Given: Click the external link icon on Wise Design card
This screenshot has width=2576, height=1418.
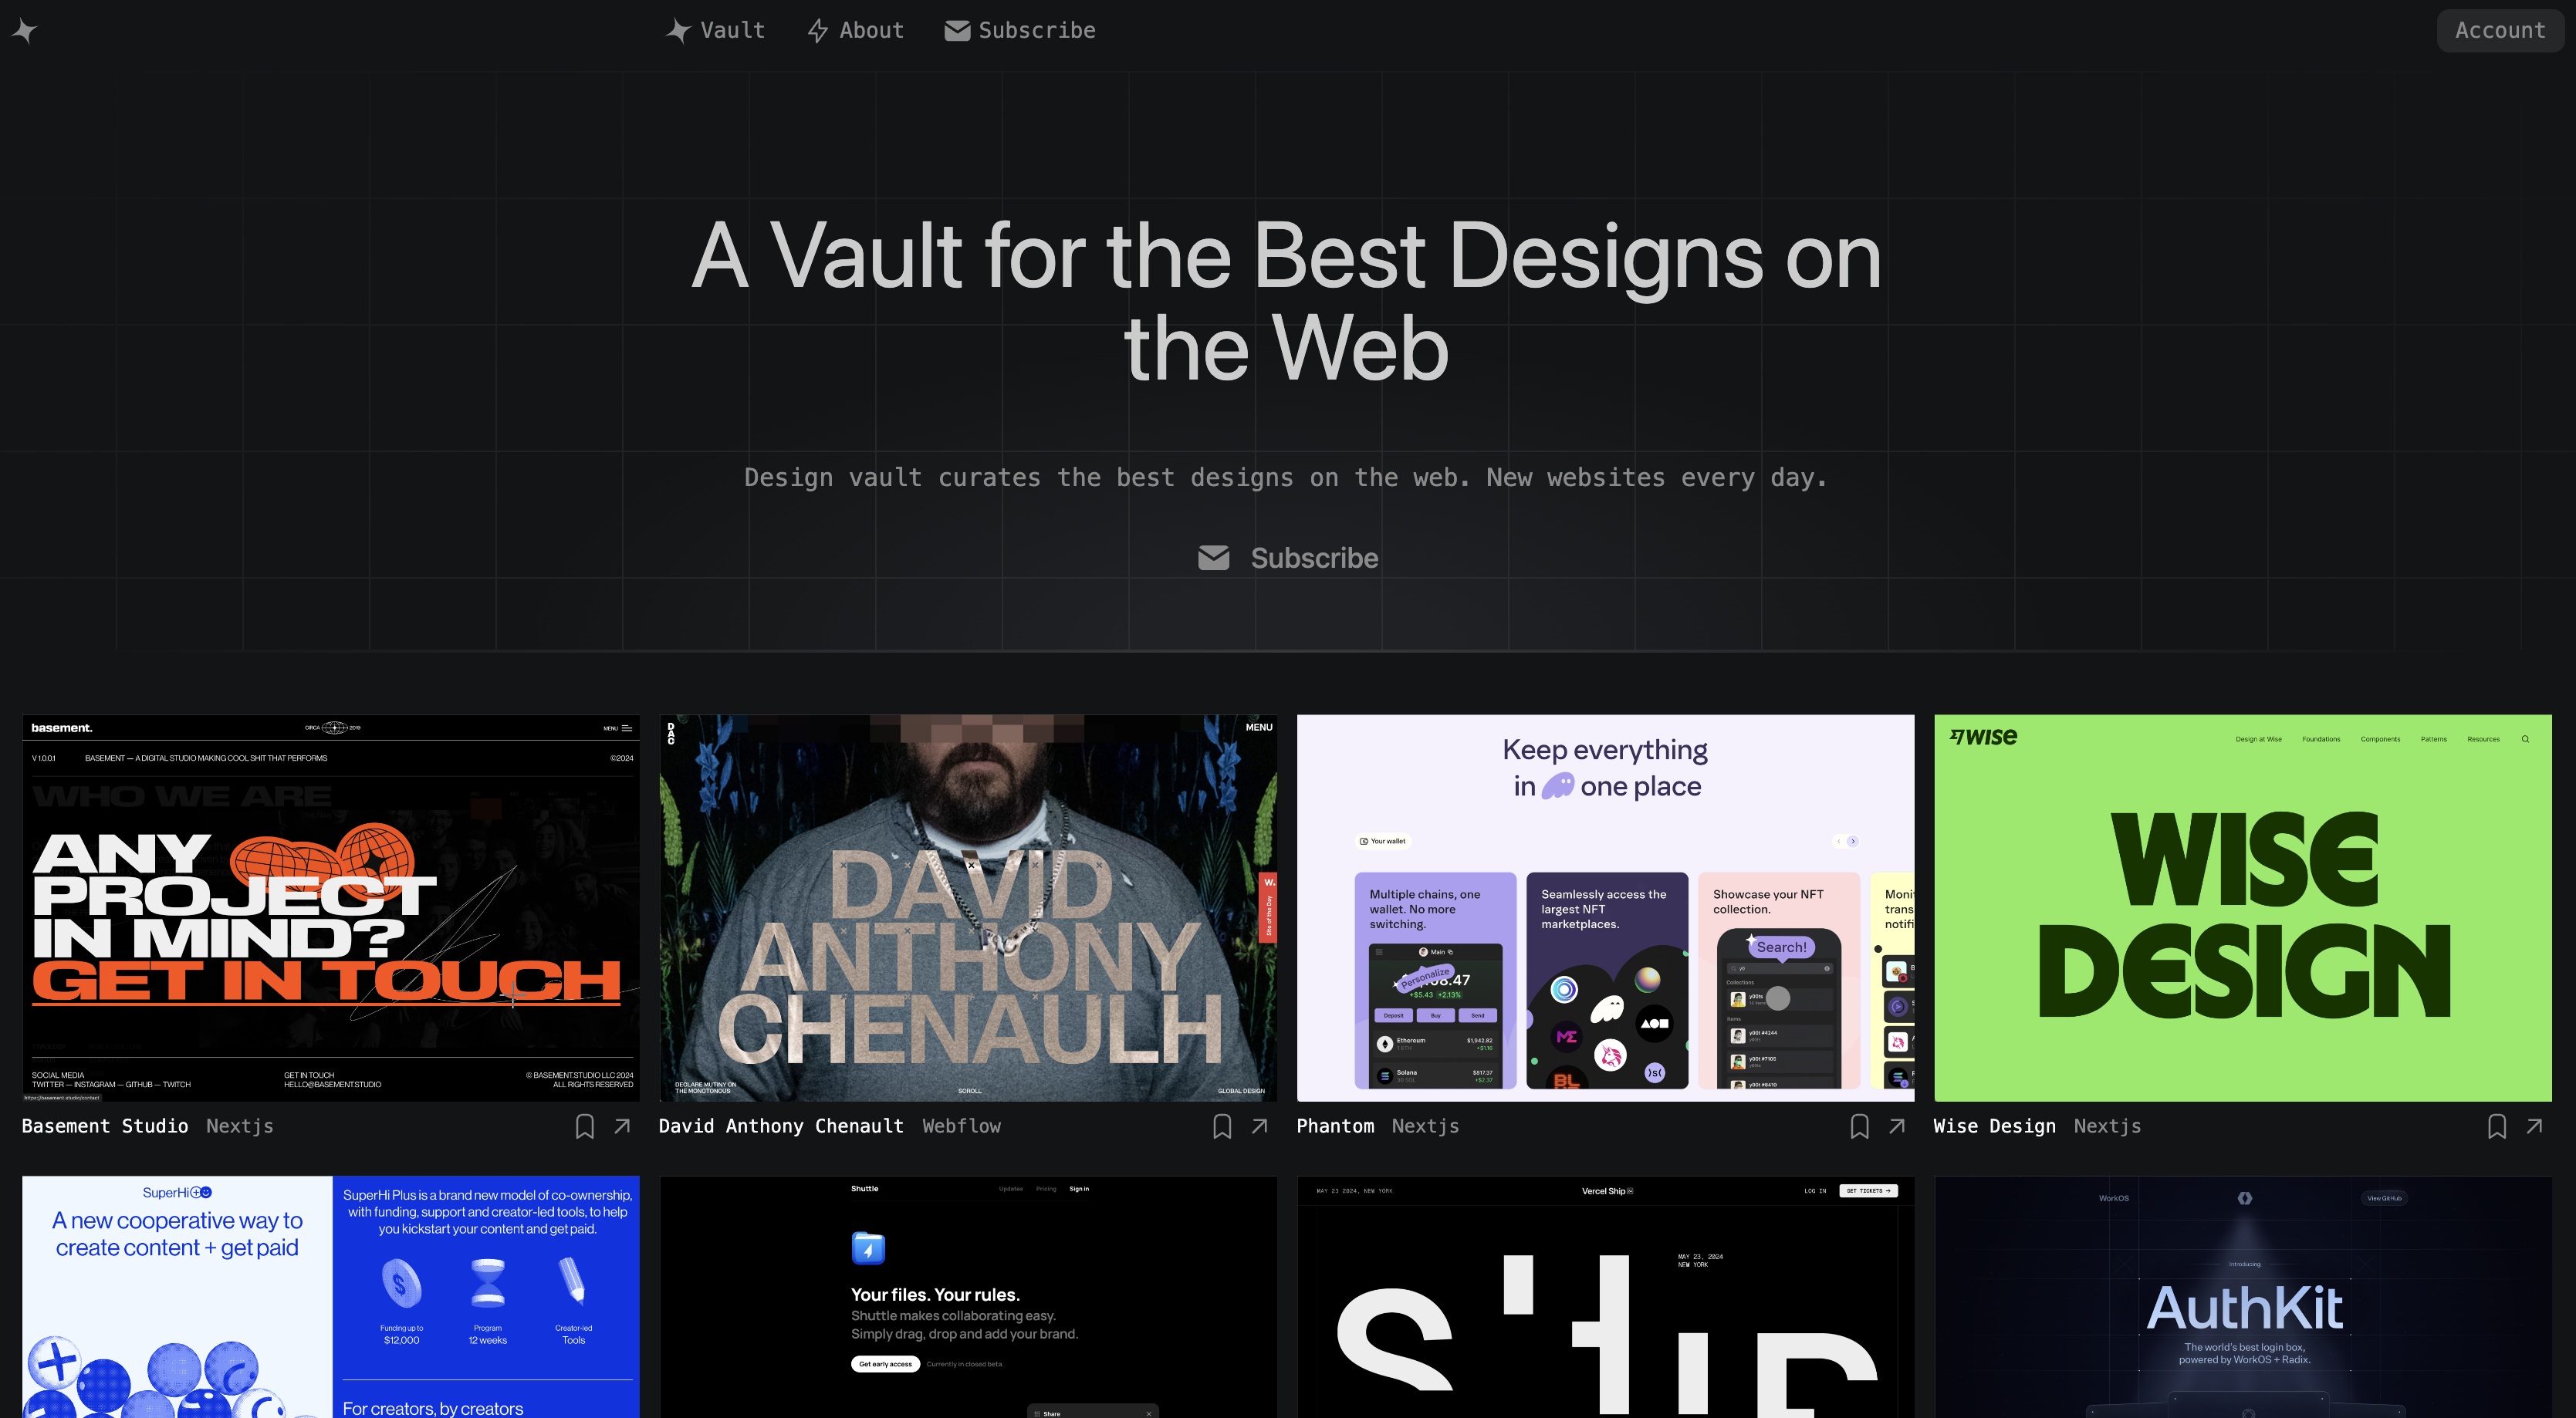Looking at the screenshot, I should [x=2536, y=1125].
